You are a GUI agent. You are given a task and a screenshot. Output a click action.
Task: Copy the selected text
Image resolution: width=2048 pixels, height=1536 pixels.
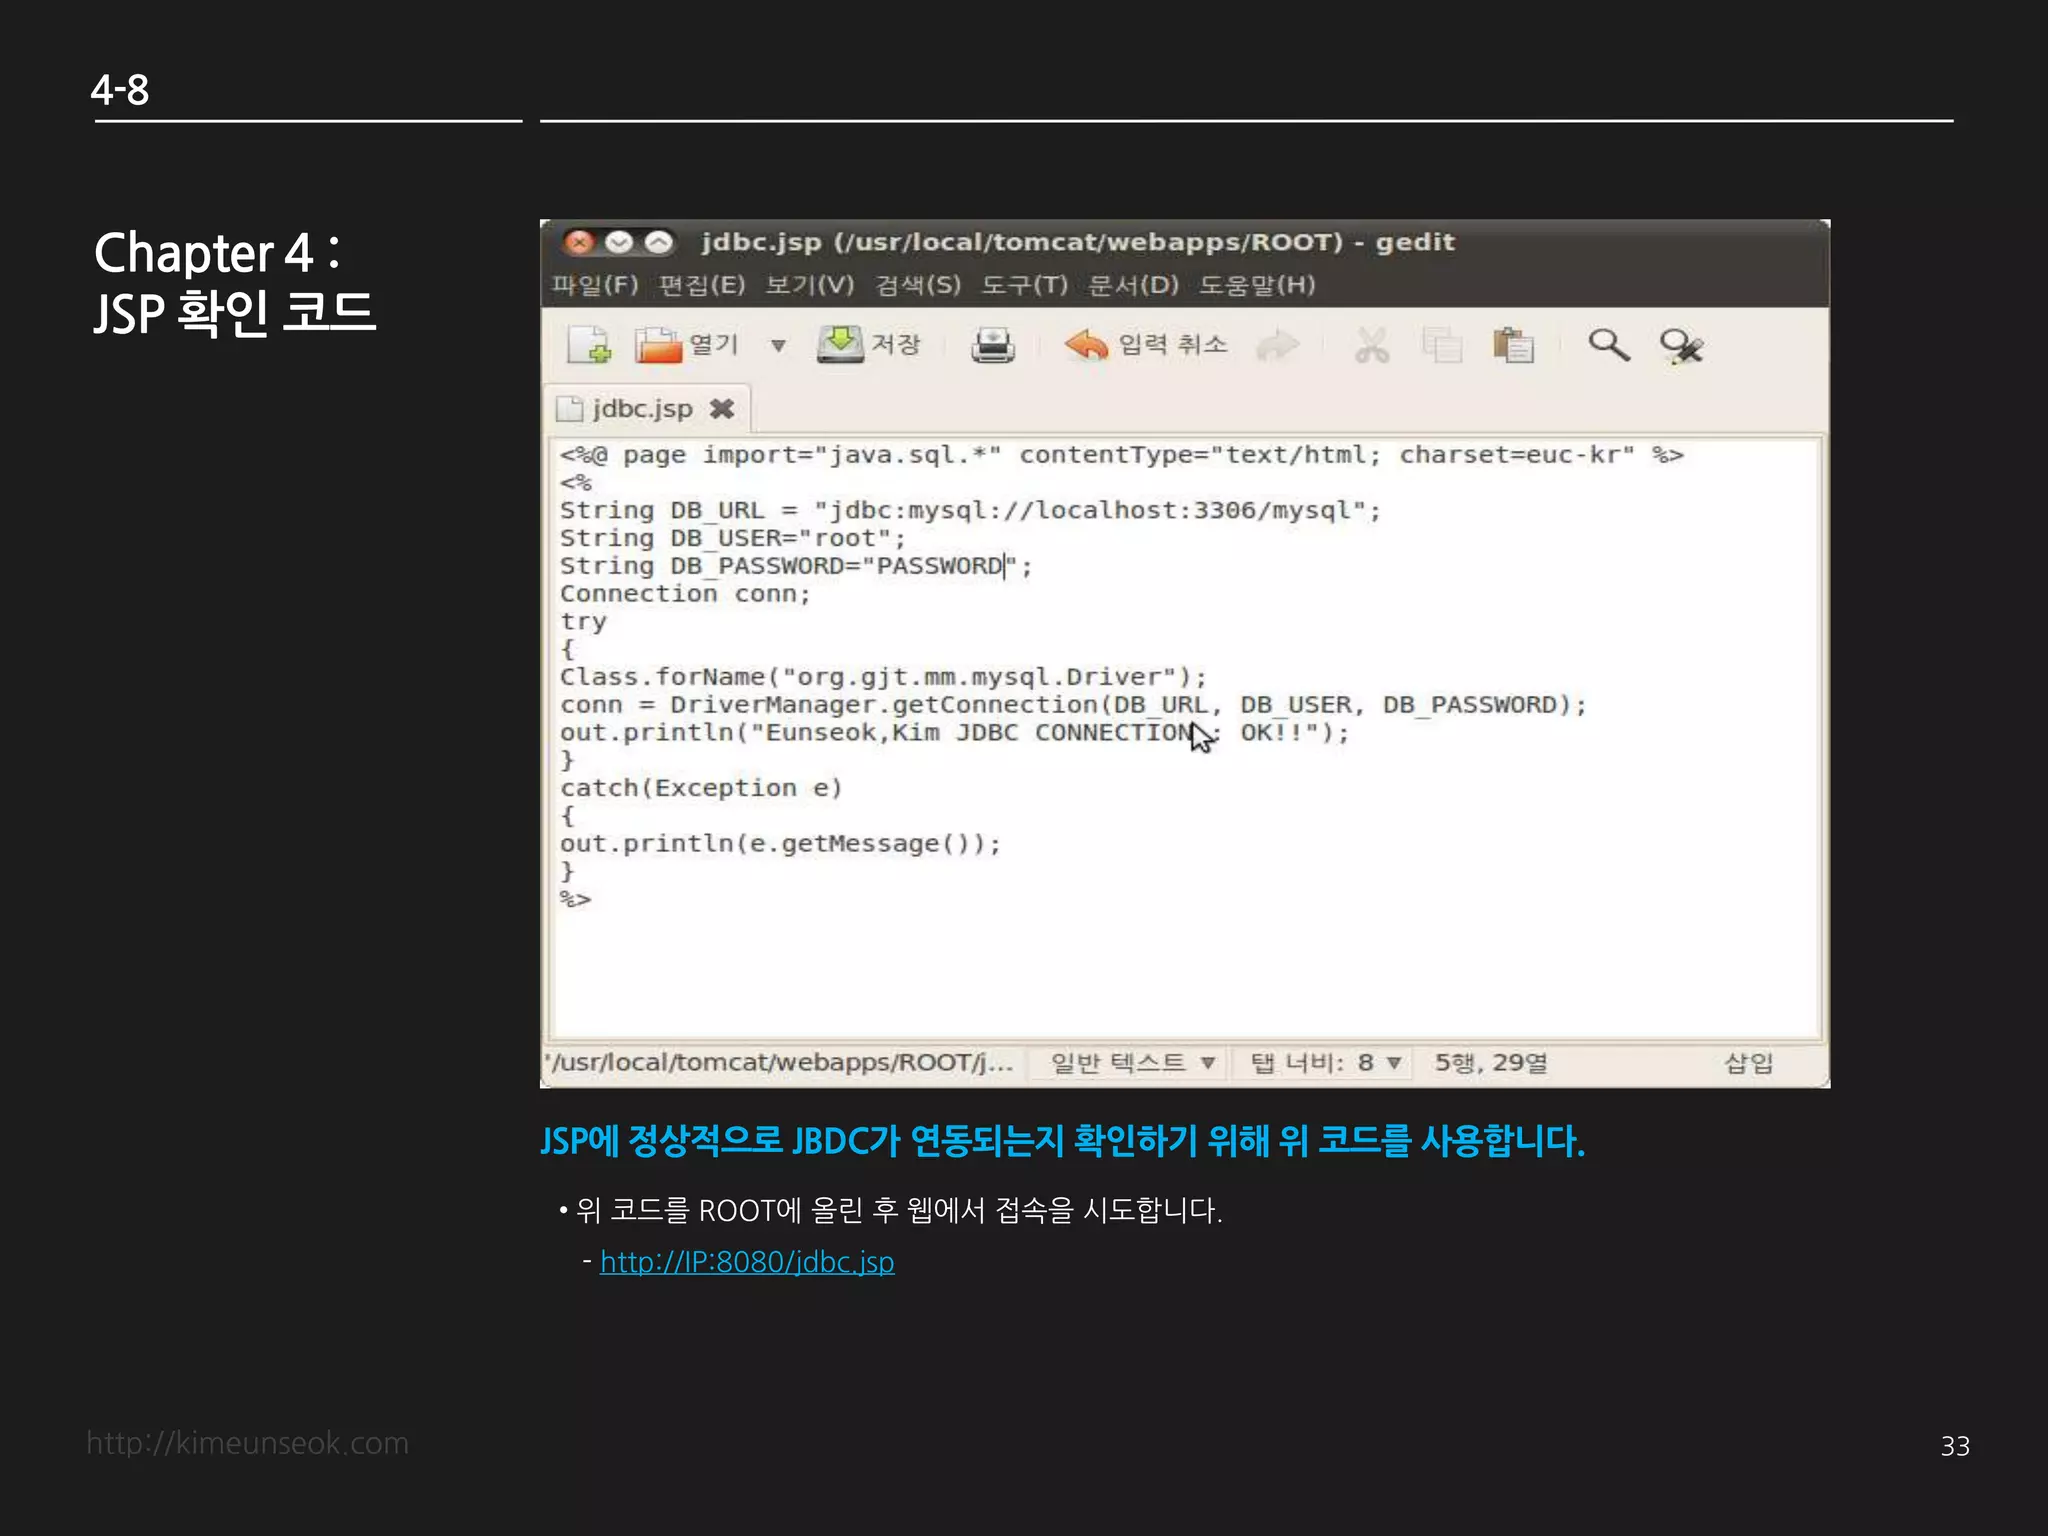click(x=1442, y=346)
